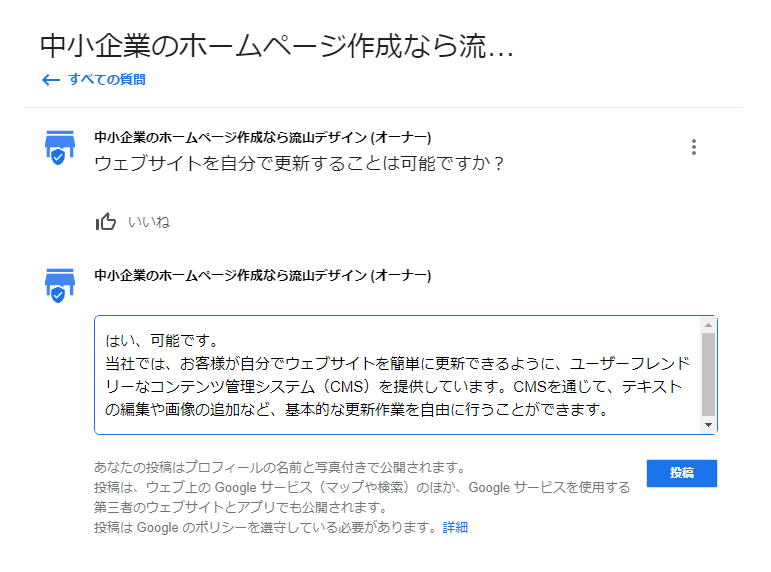
Task: Click the answer box scrollbar thumb
Action: click(x=708, y=373)
